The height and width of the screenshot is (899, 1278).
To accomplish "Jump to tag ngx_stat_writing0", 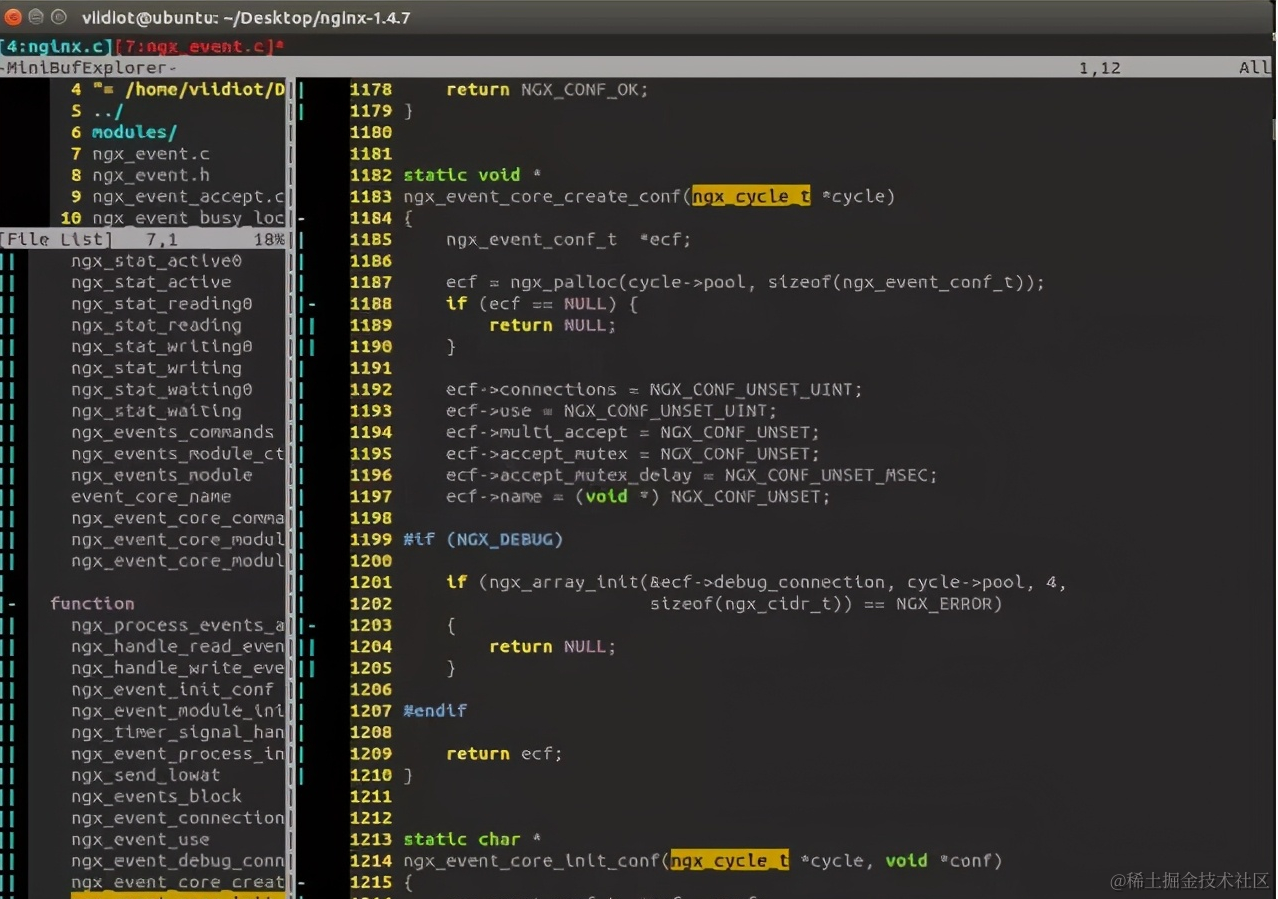I will [162, 346].
